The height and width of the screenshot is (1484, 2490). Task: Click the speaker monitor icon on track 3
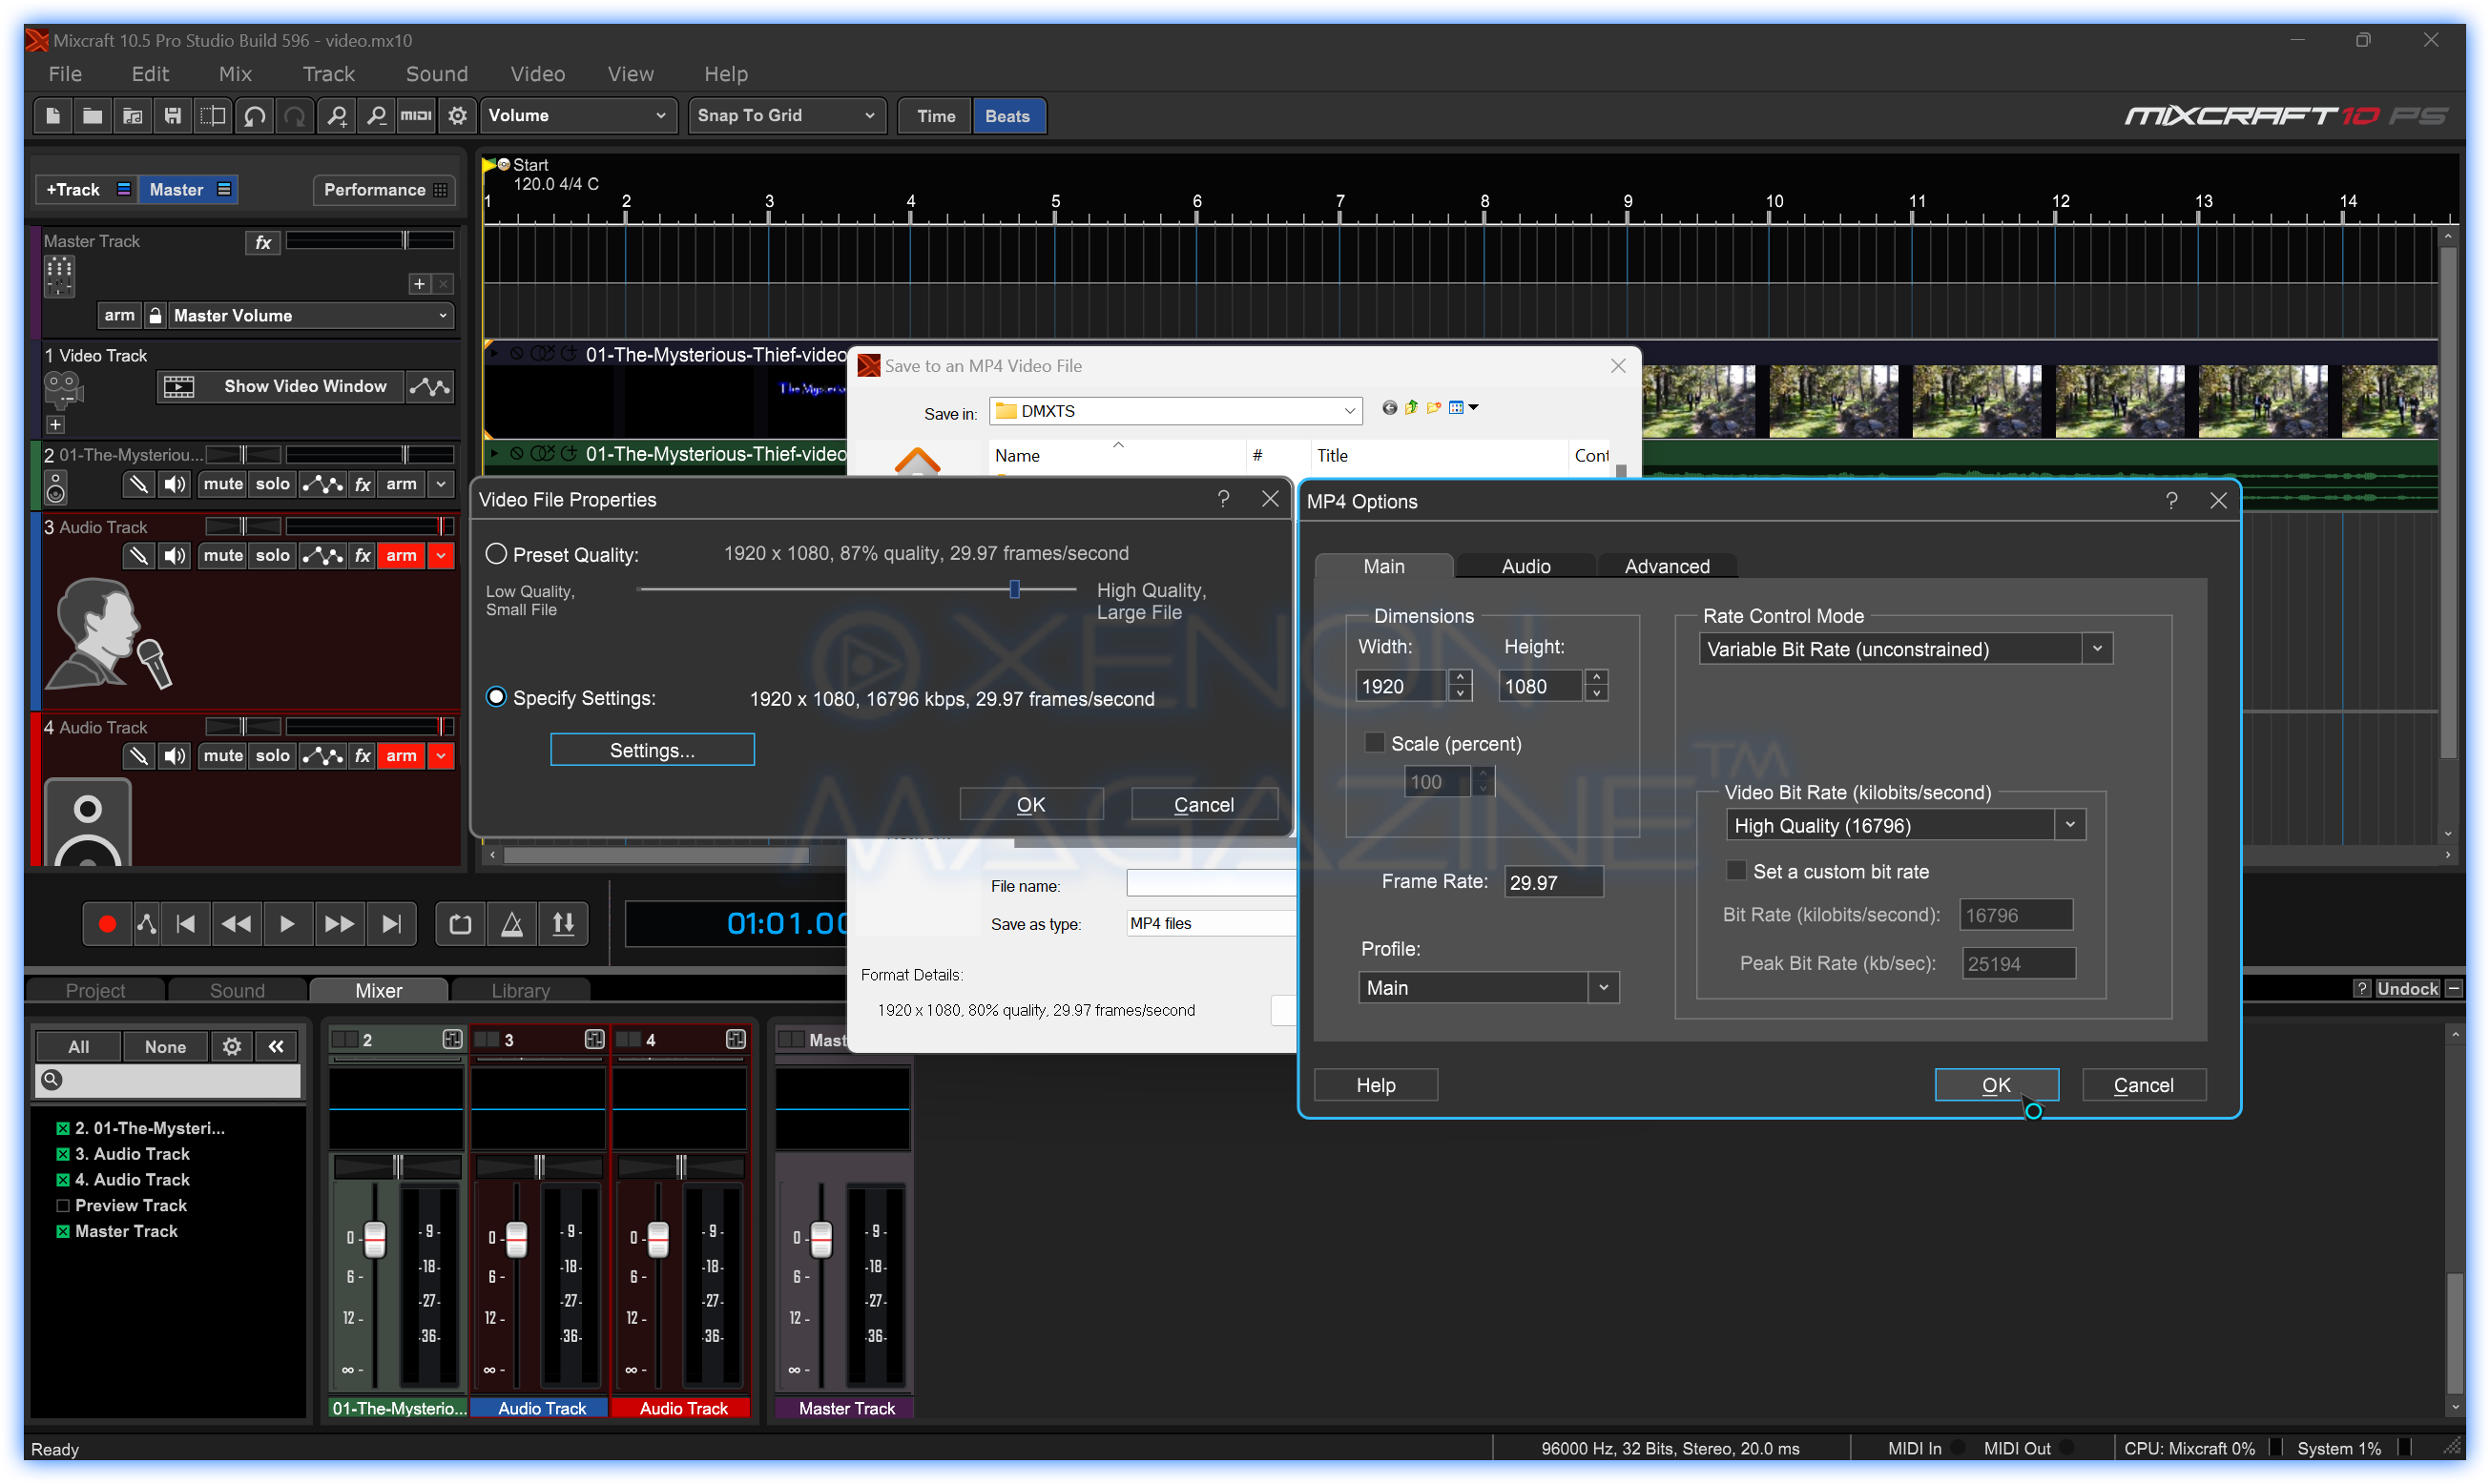[175, 556]
